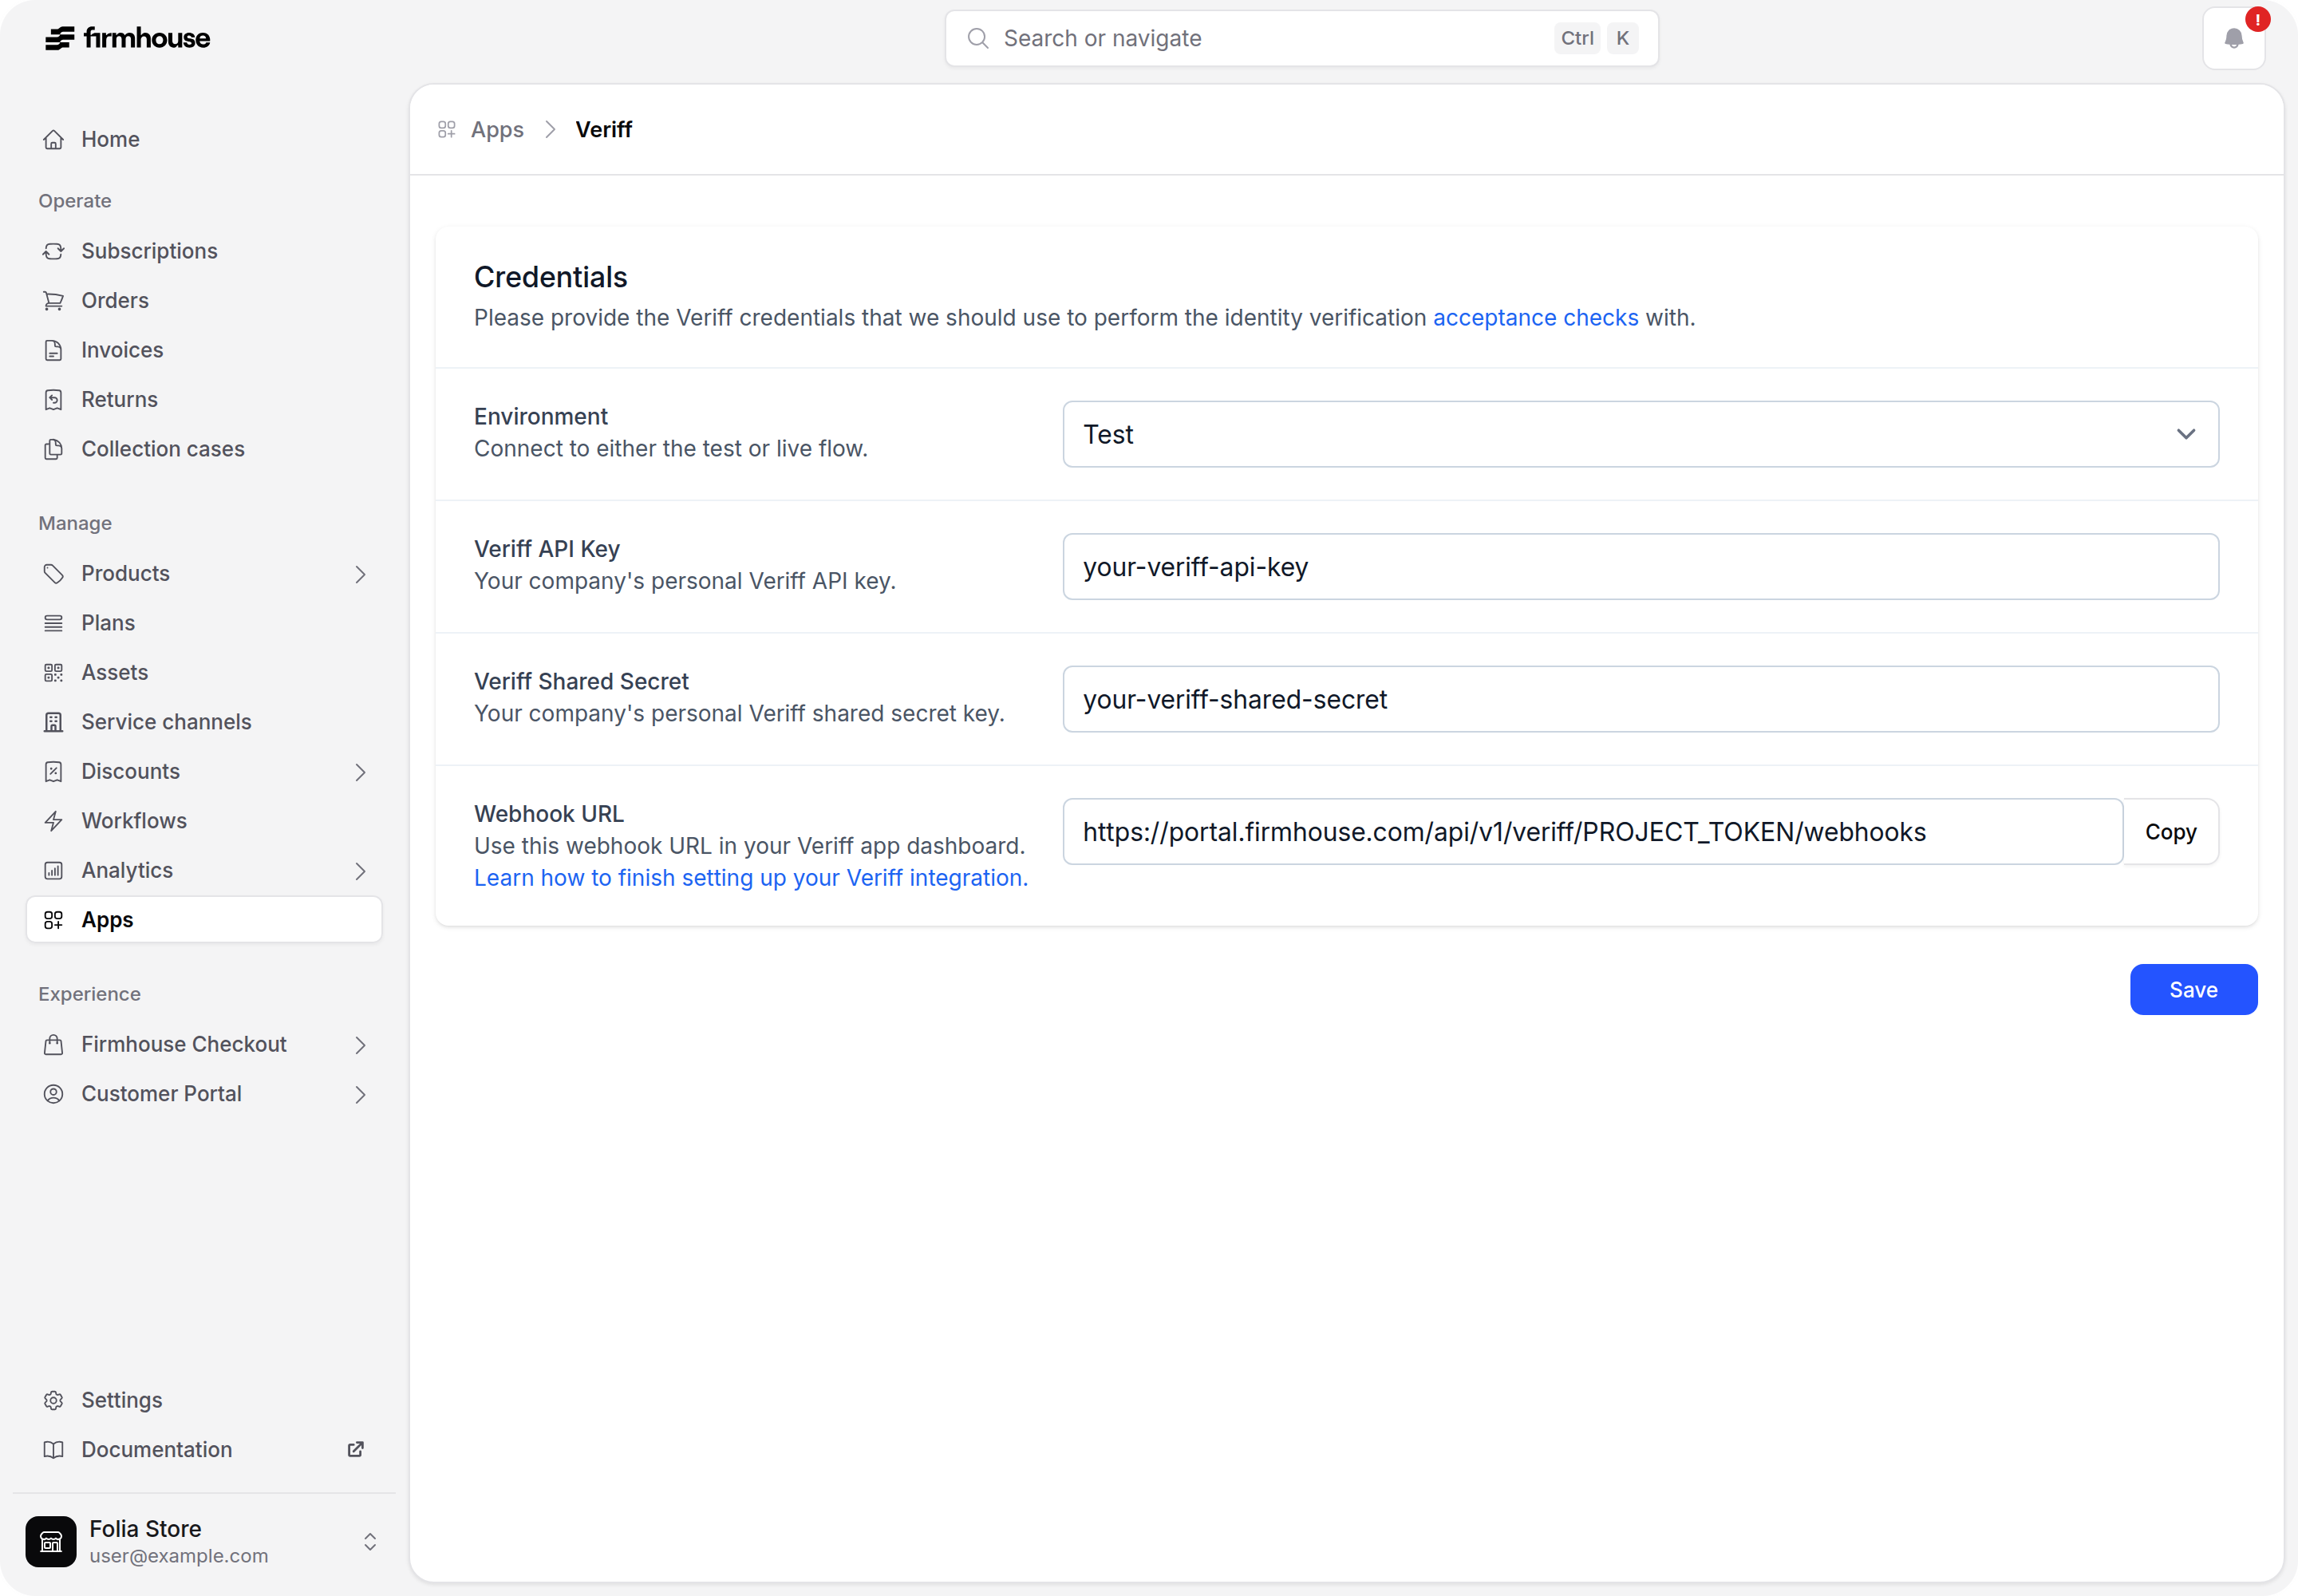Screen dimensions: 2298x1596
Task: Click the Assets QR icon
Action: point(54,672)
